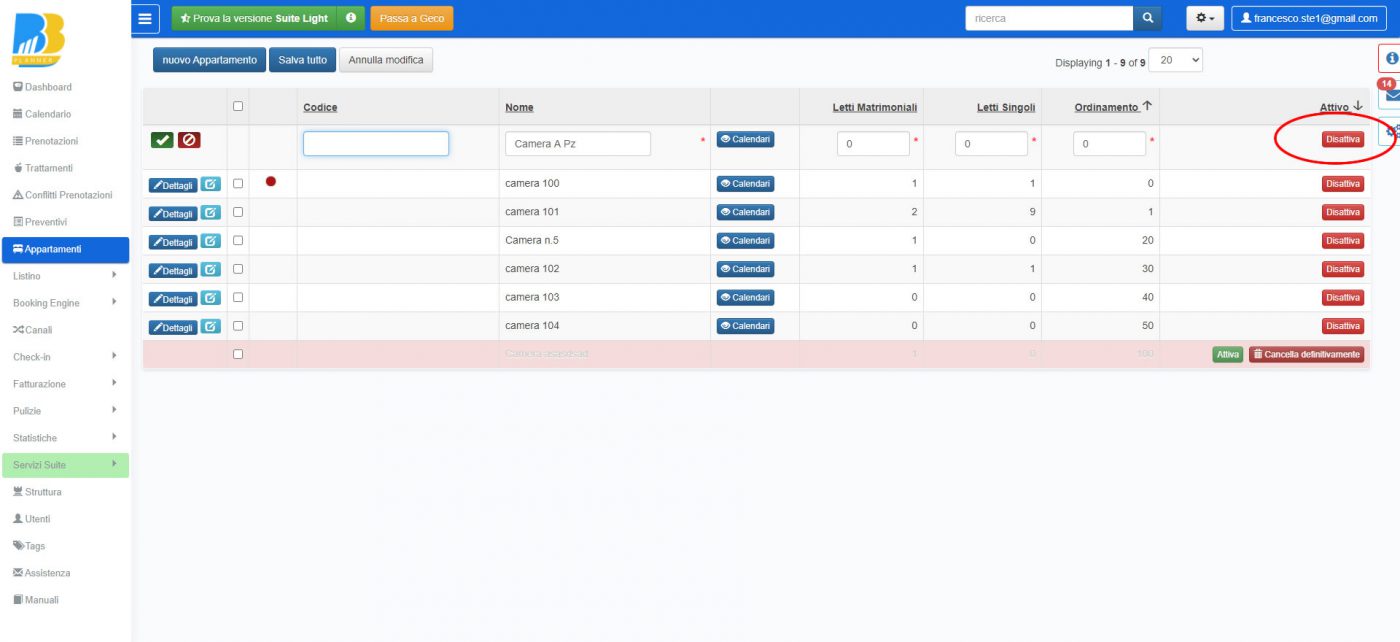Toggle the select-all header checkbox

[x=238, y=106]
